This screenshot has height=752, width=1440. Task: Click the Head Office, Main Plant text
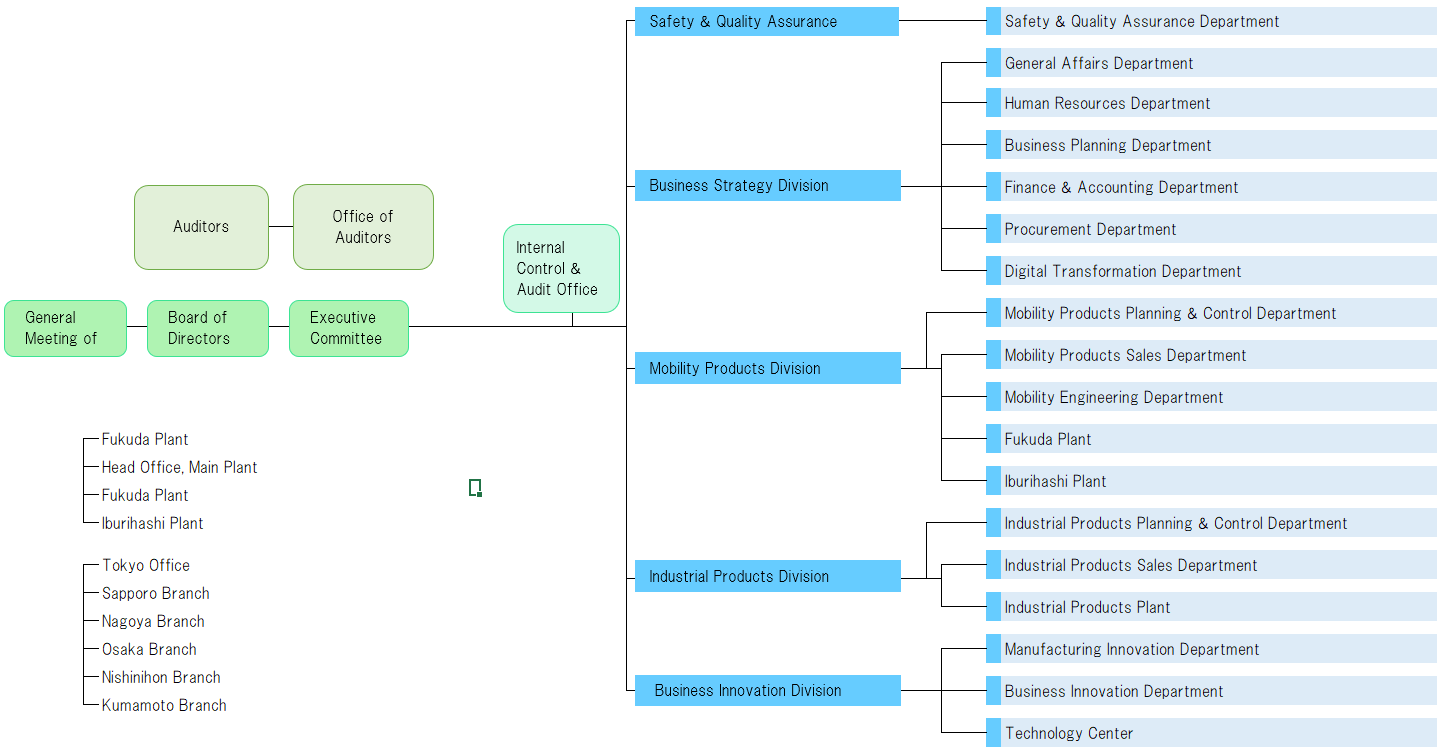[x=180, y=467]
